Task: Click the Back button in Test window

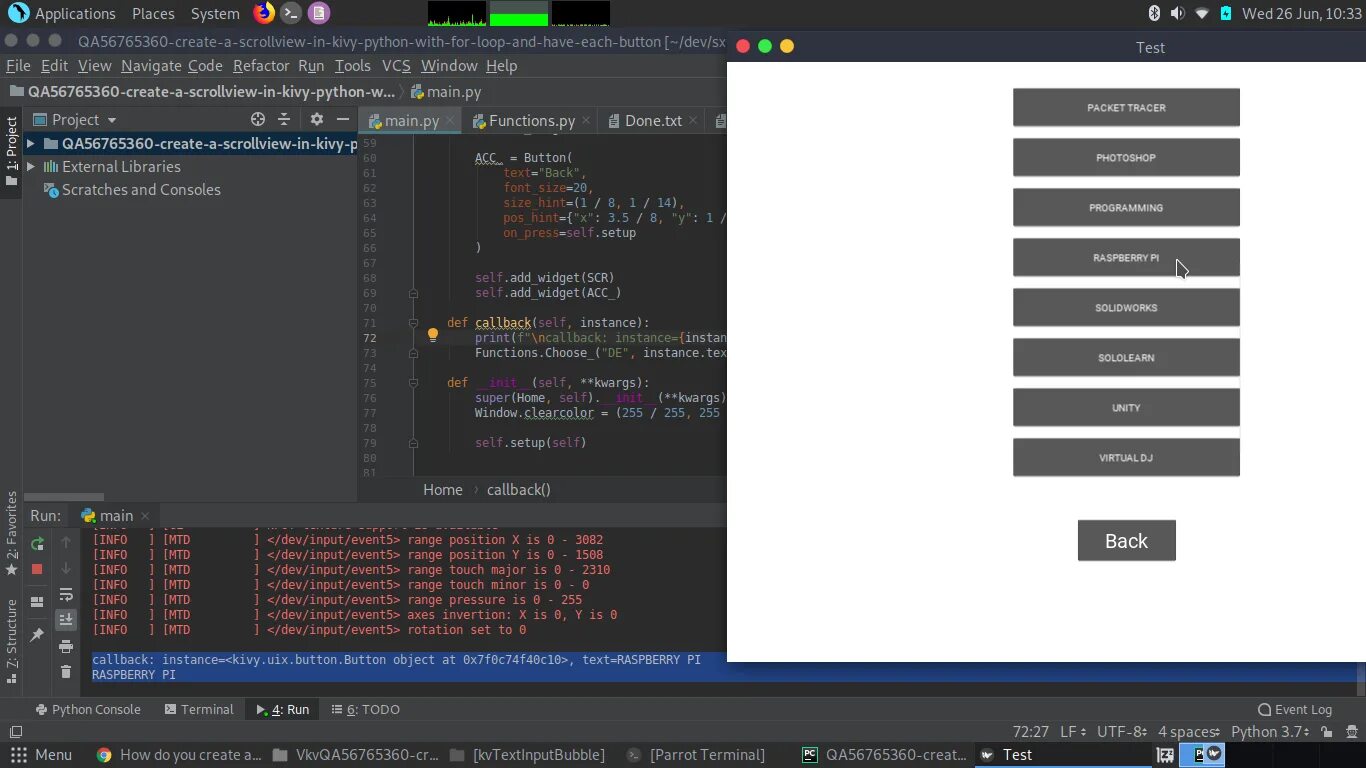Action: coord(1126,540)
